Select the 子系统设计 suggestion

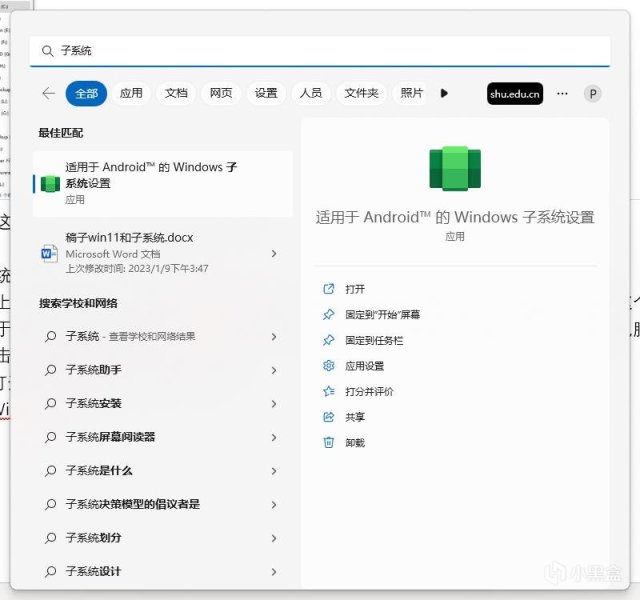(162, 571)
